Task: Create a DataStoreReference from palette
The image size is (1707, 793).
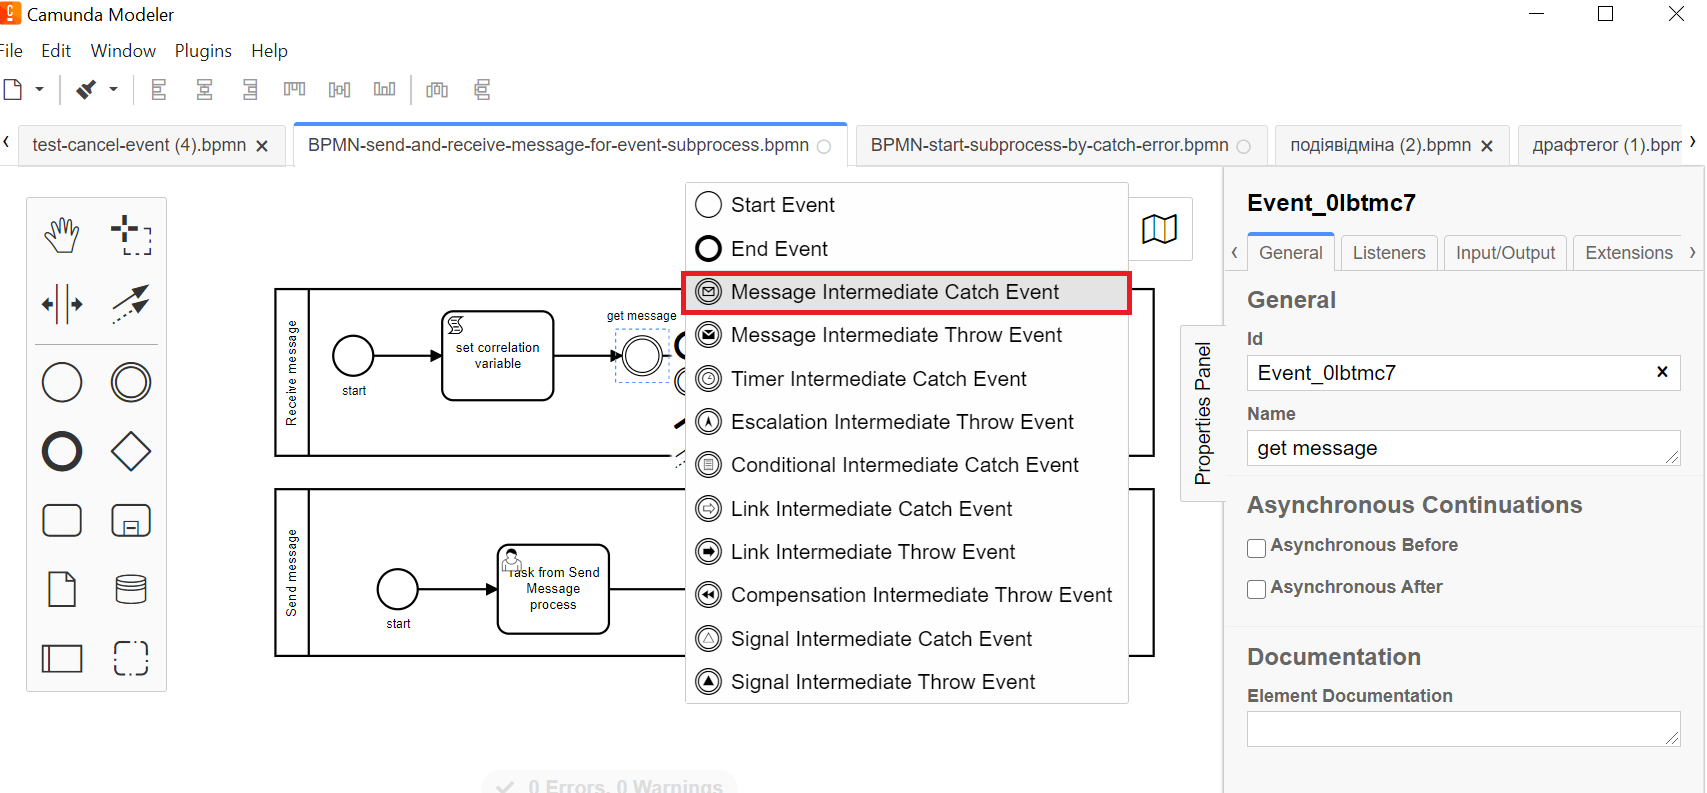Action: pyautogui.click(x=131, y=589)
